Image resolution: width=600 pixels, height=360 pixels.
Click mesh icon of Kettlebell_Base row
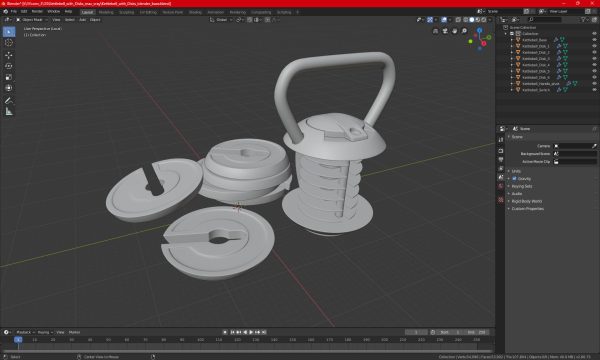tap(562, 40)
